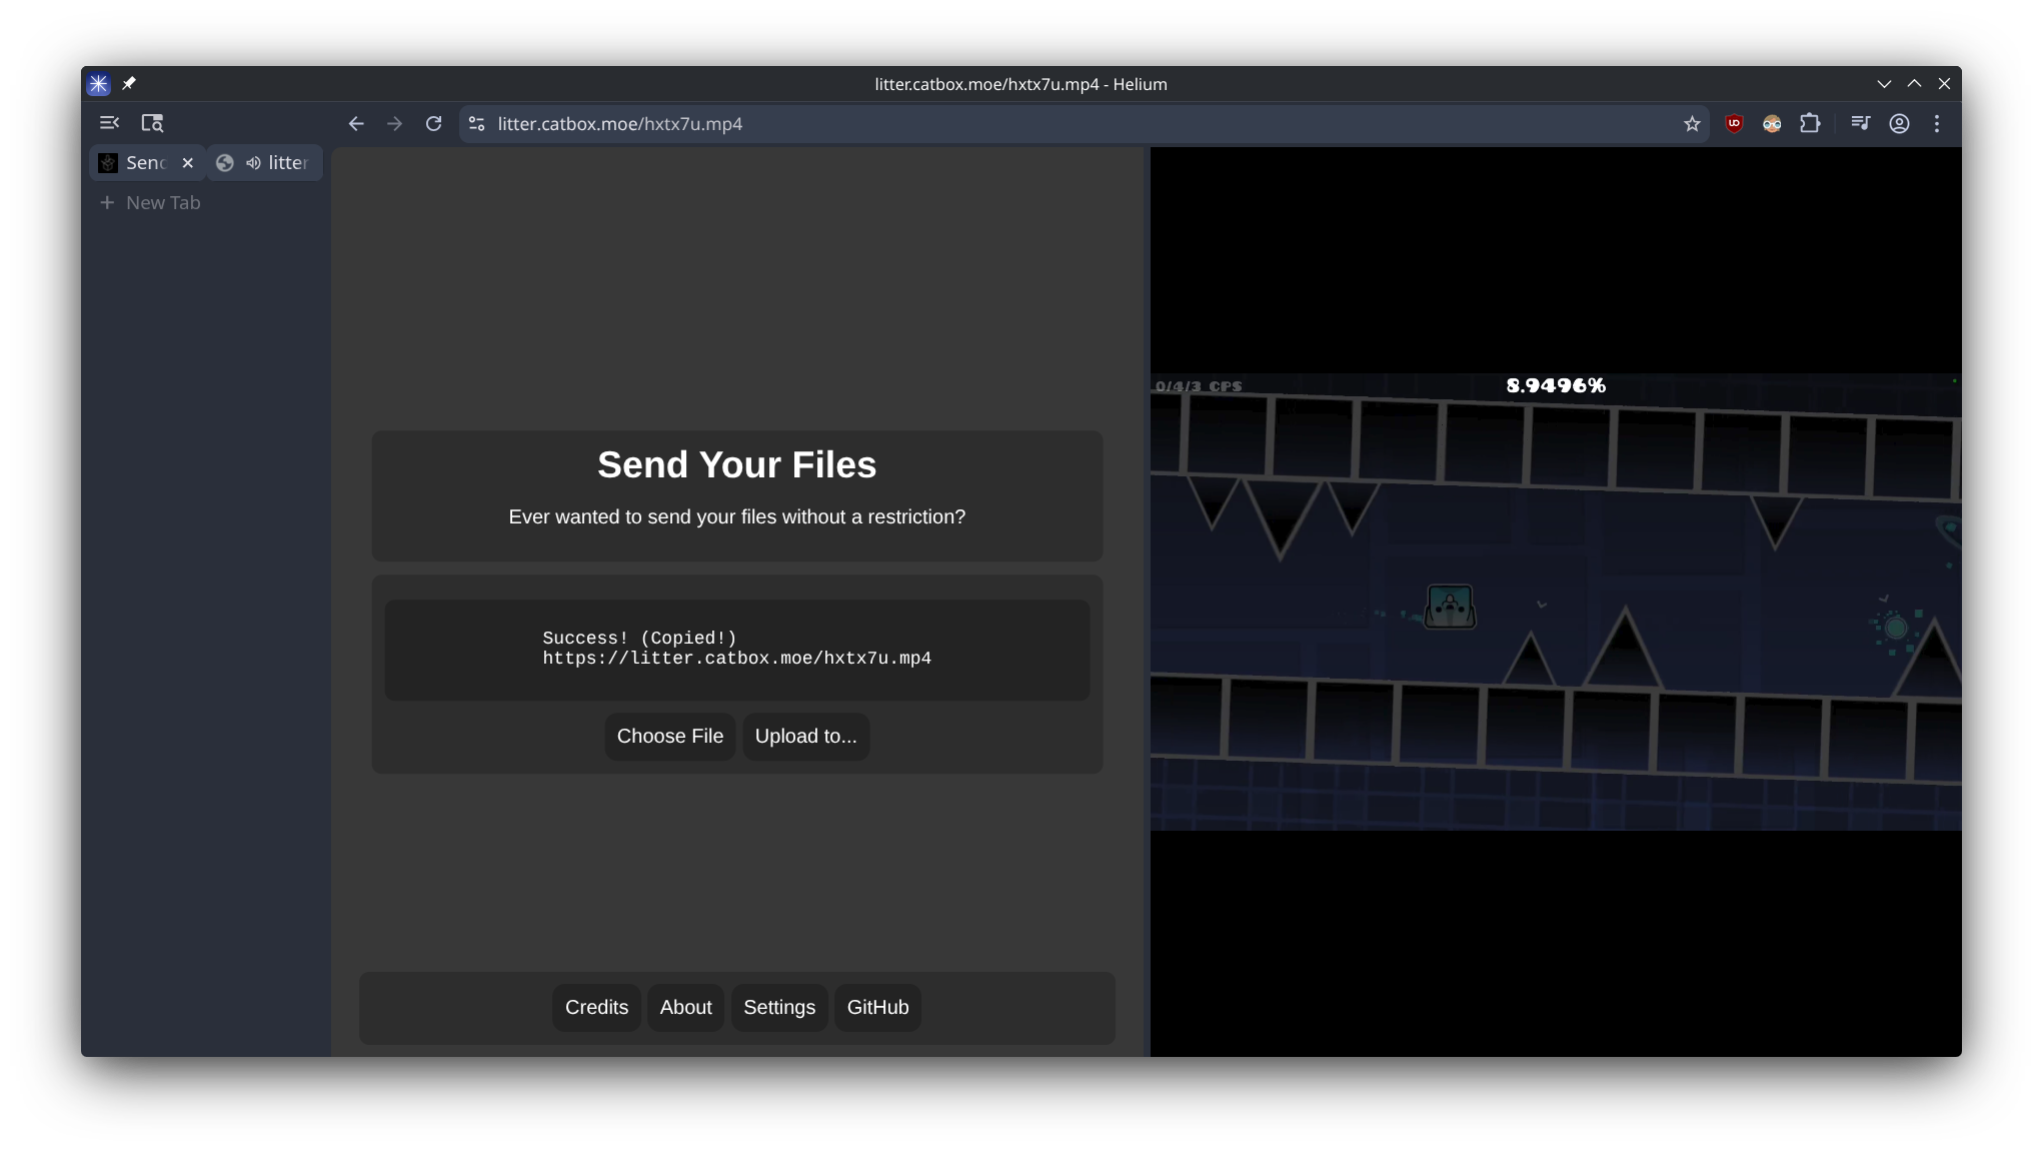Open the media controls playlist icon

coord(1861,123)
